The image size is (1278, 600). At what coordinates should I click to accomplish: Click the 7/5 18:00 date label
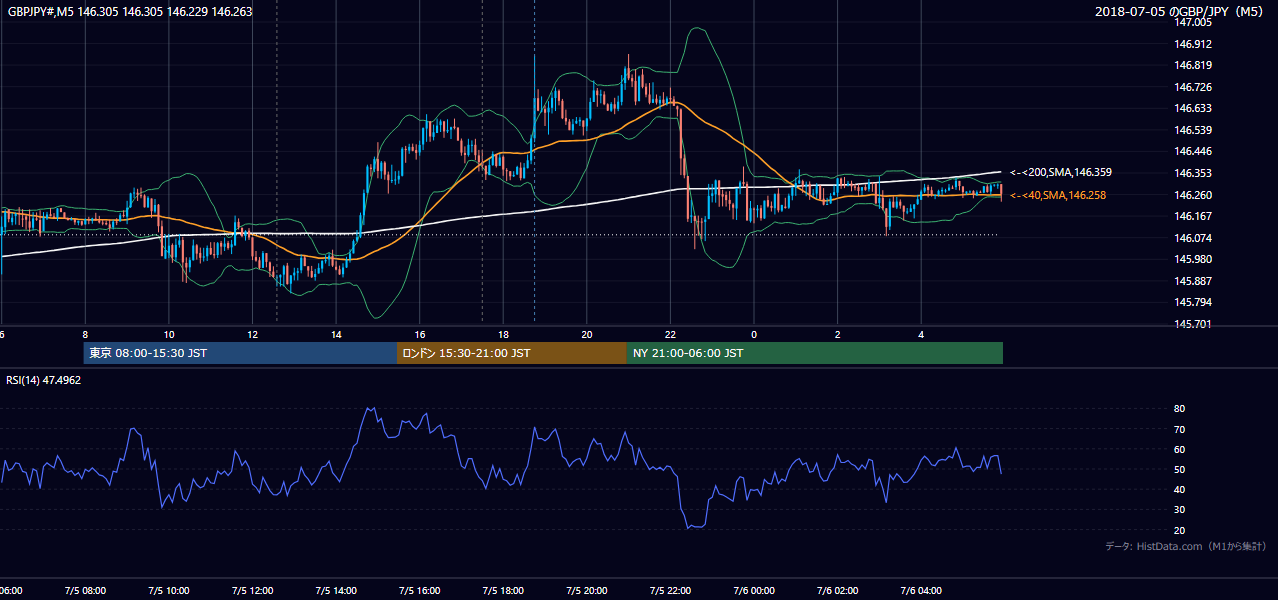click(x=503, y=590)
